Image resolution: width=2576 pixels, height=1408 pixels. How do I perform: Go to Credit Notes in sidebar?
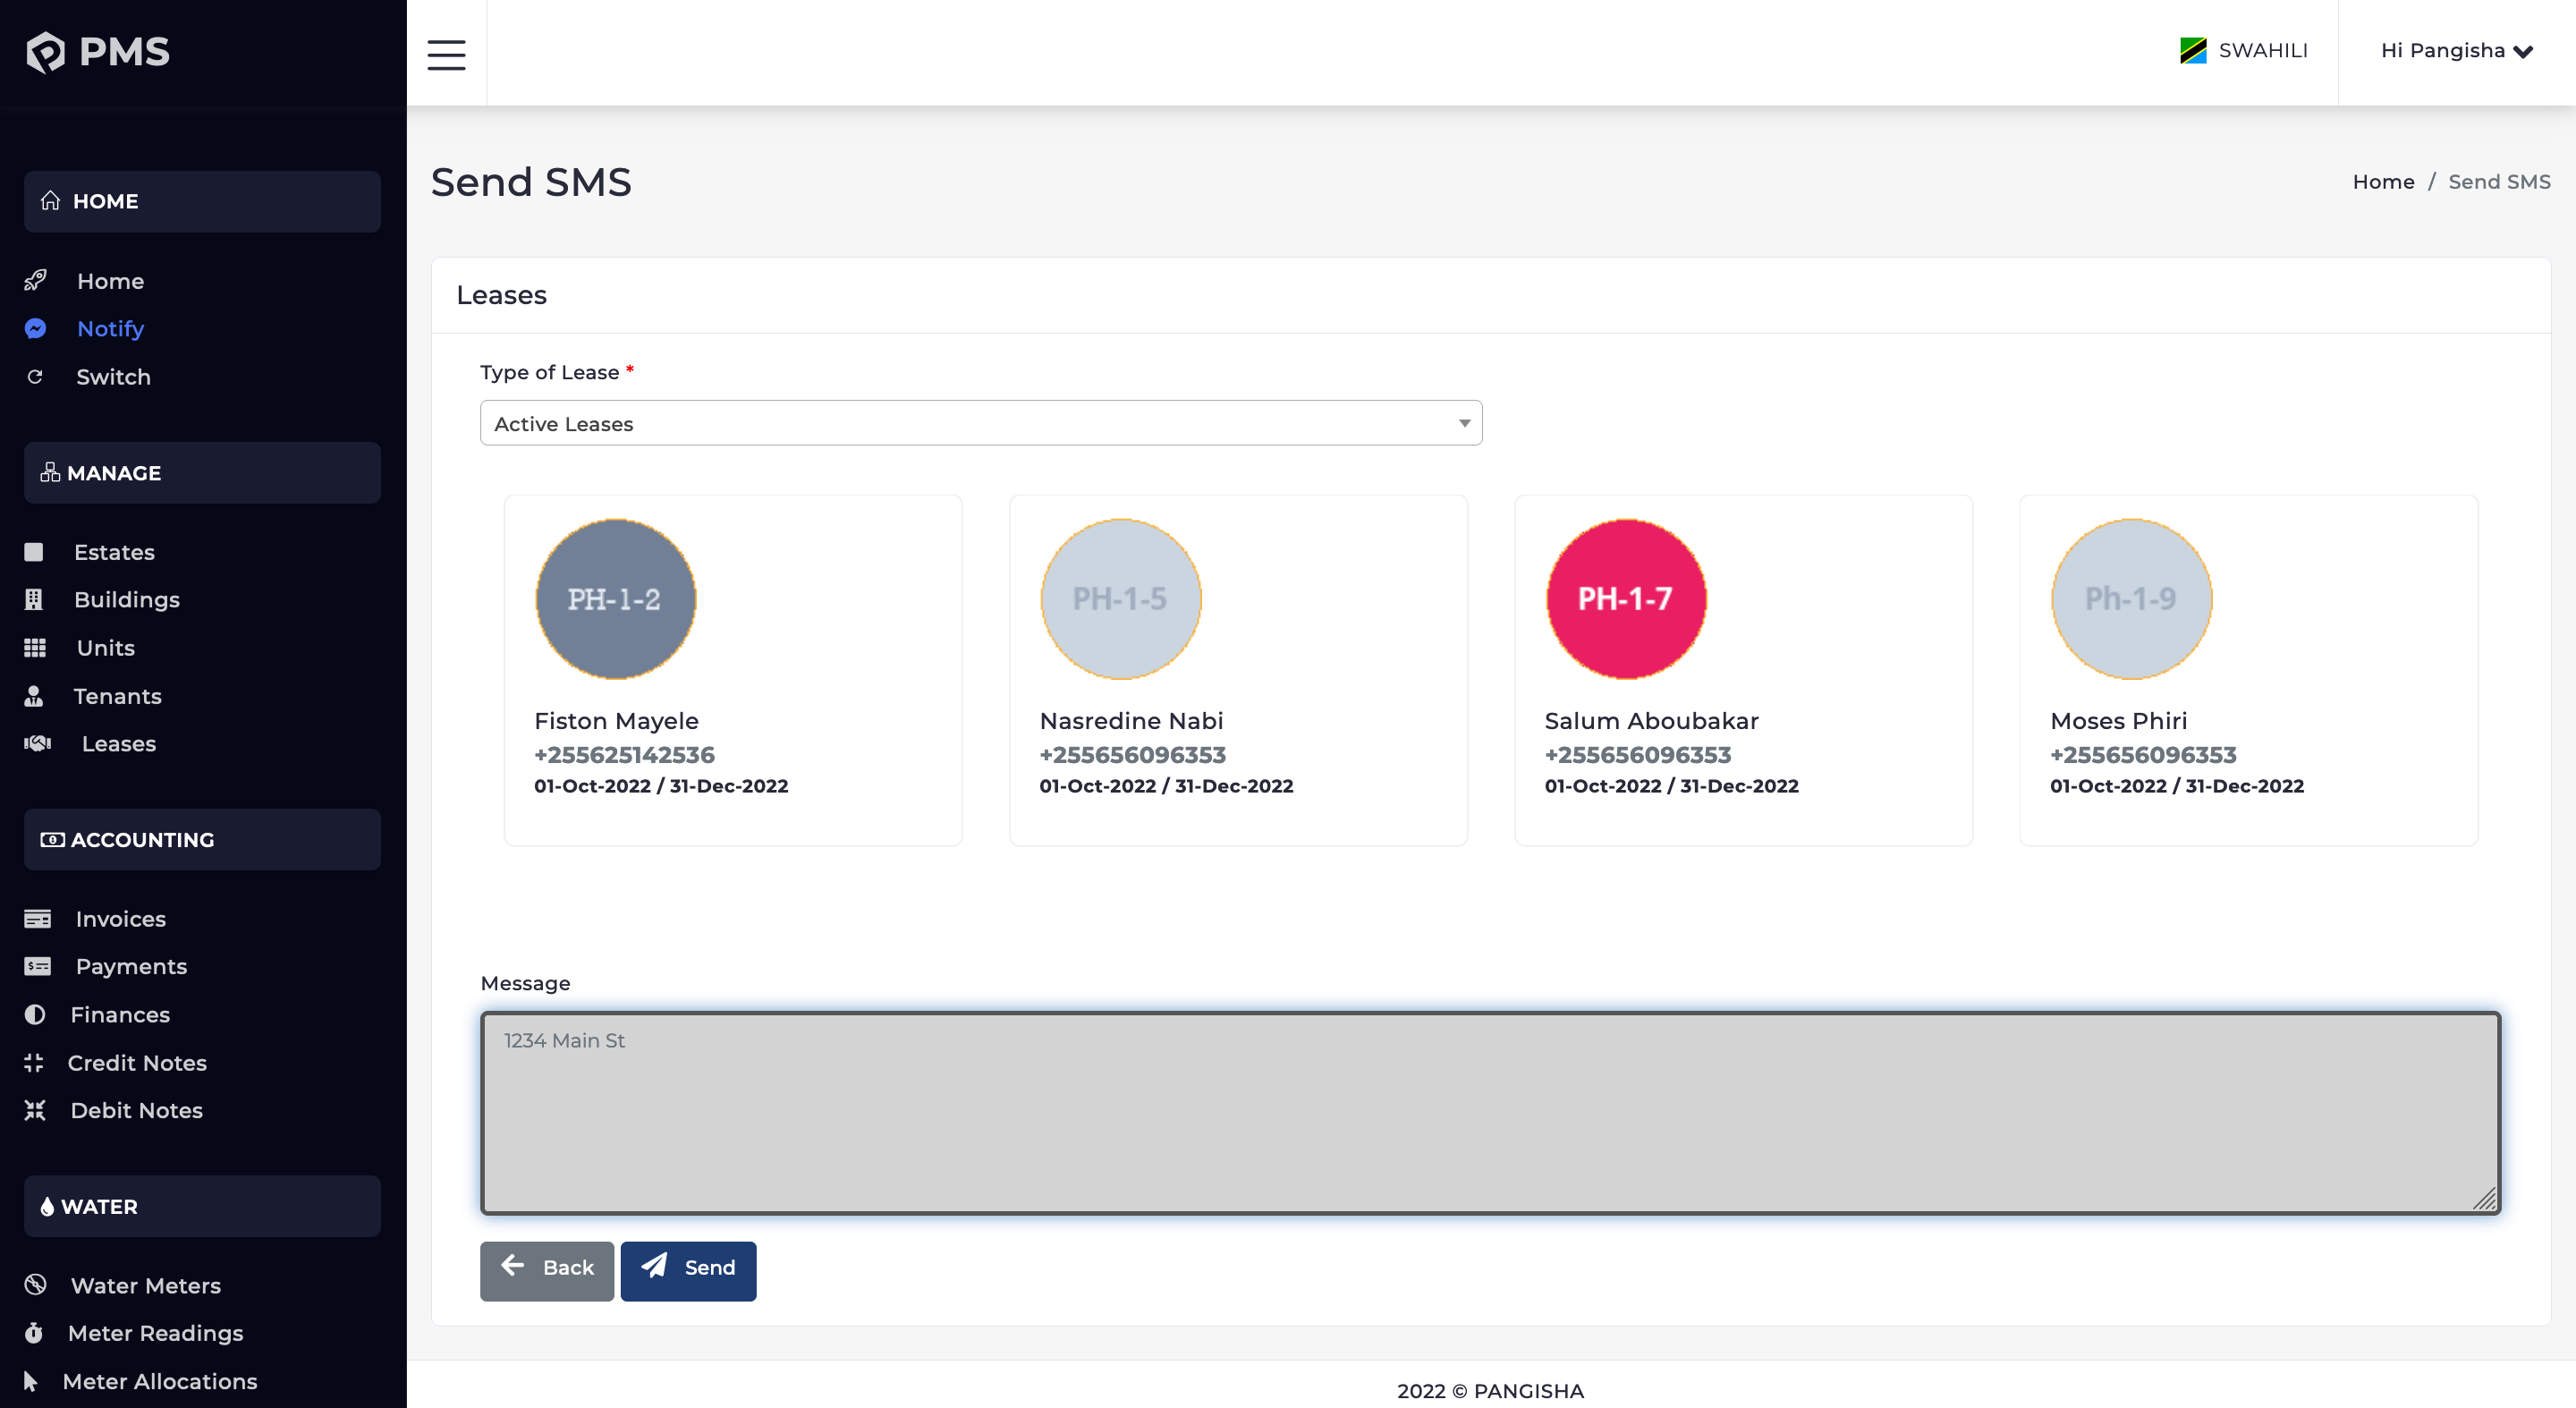137,1063
